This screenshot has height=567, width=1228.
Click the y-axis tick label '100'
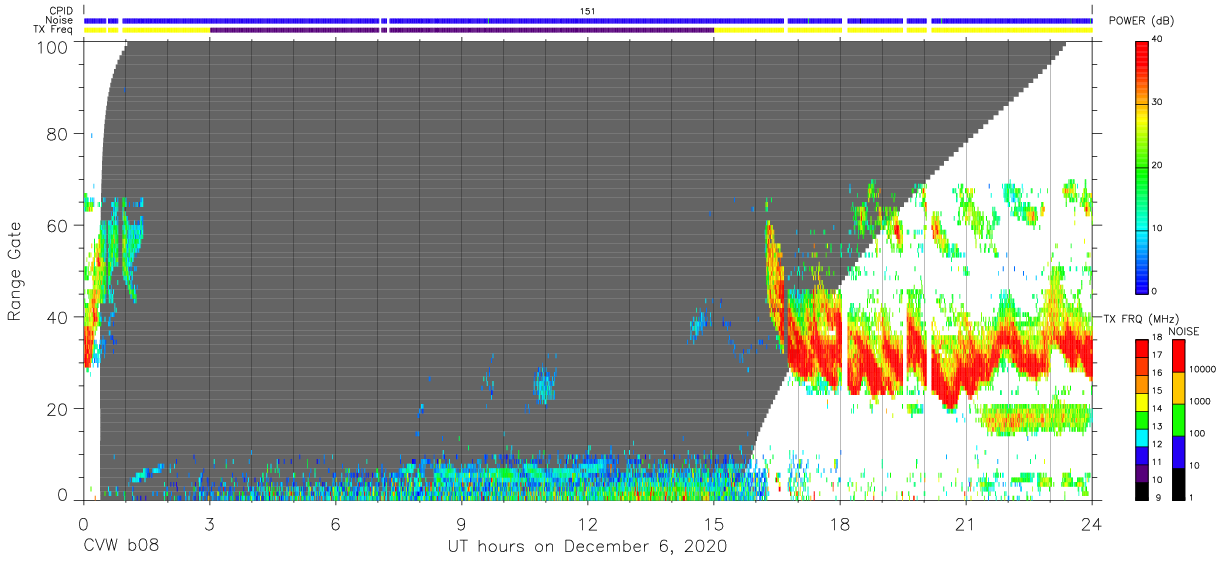pyautogui.click(x=54, y=46)
